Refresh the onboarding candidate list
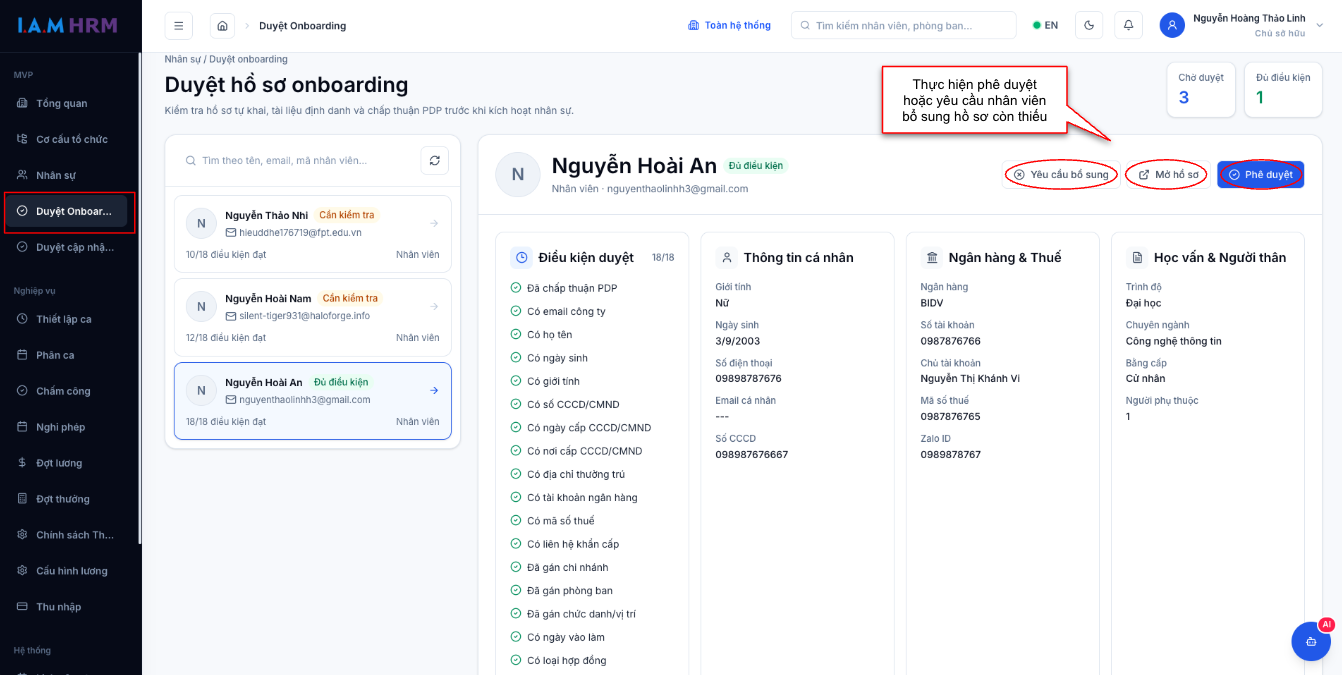Screen dimensions: 1342x675 (x=434, y=160)
